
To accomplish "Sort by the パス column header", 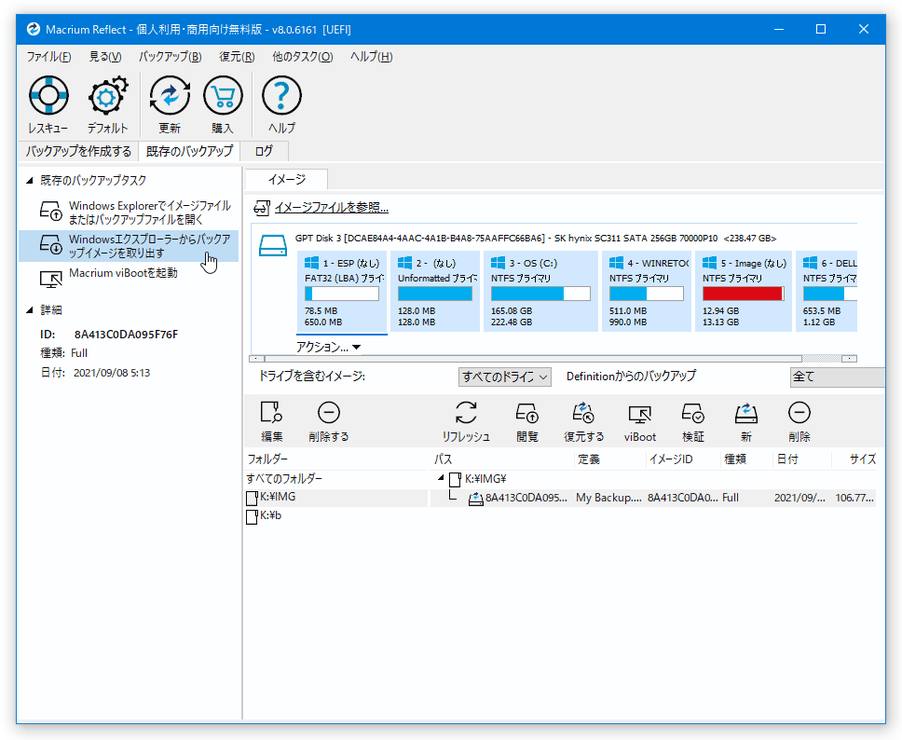I will coord(503,459).
